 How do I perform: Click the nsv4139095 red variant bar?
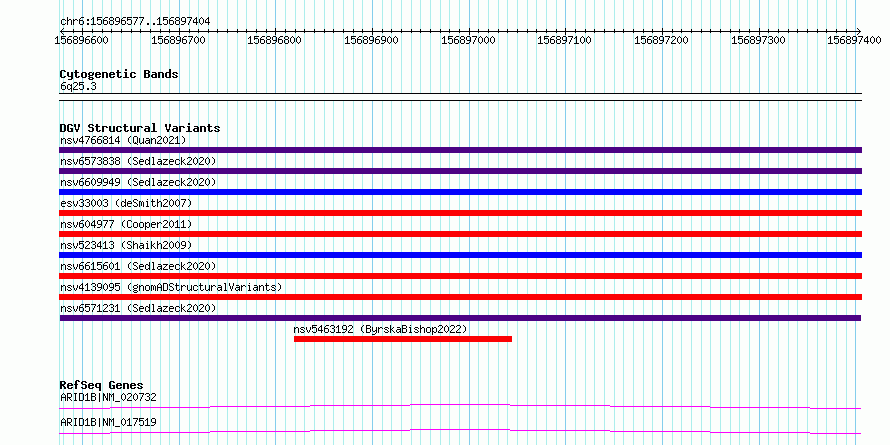coord(460,297)
